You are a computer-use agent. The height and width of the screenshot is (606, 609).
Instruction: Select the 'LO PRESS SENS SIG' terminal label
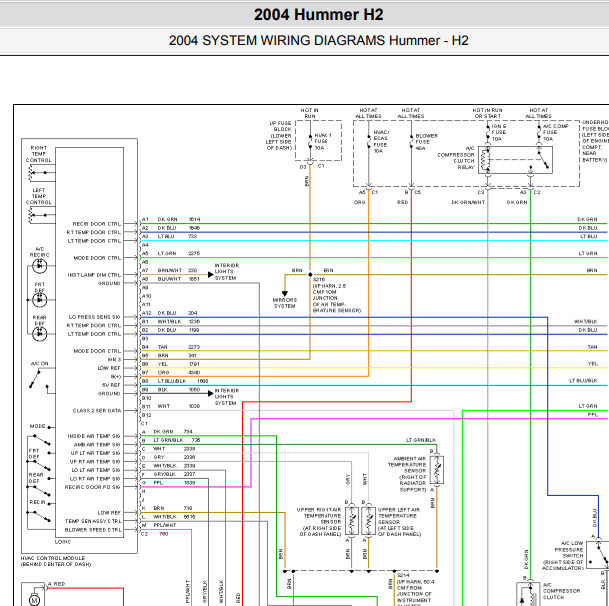point(95,317)
